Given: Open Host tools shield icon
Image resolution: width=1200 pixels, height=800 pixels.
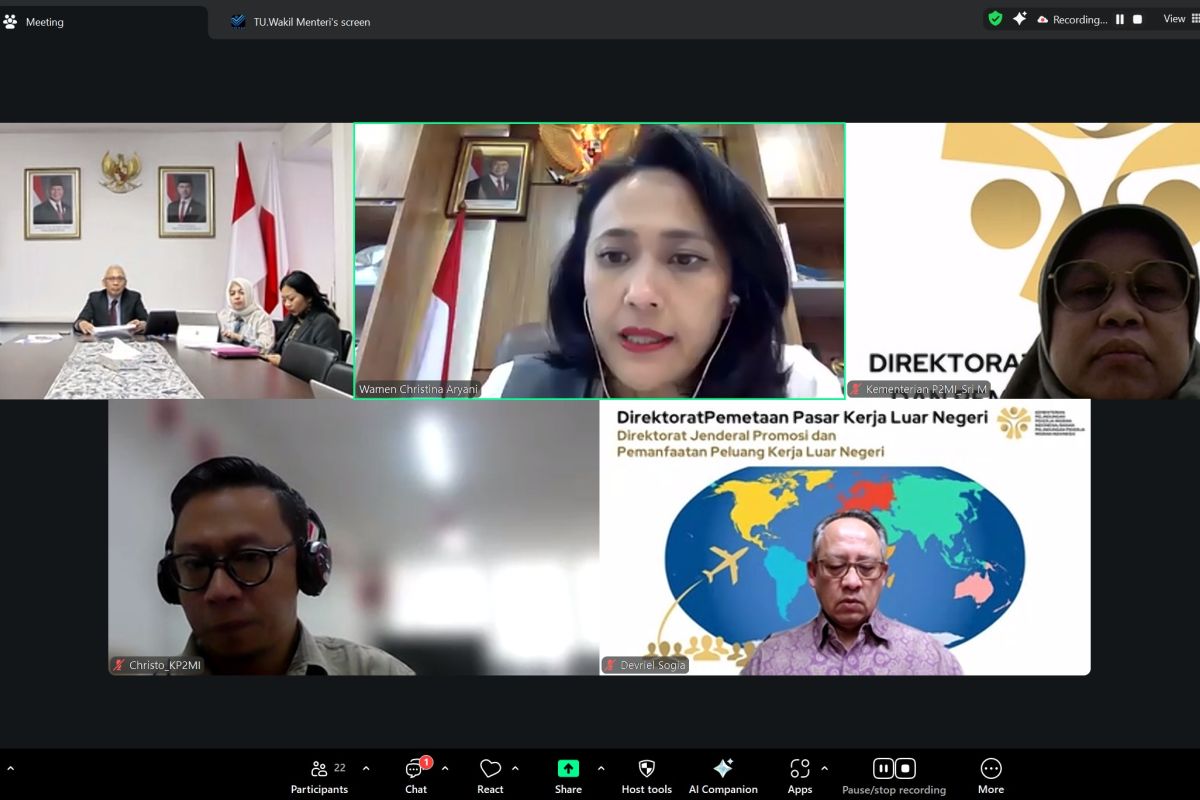Looking at the screenshot, I should [645, 768].
